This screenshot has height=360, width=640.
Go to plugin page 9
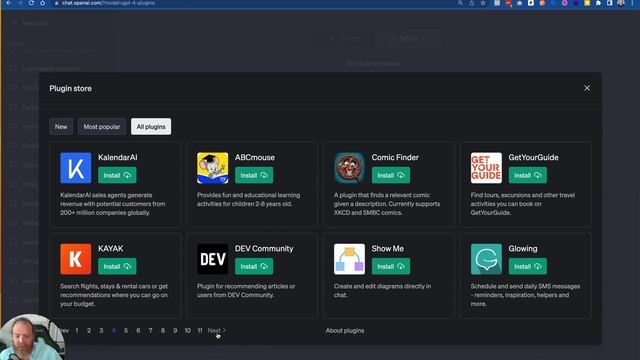tap(175, 330)
